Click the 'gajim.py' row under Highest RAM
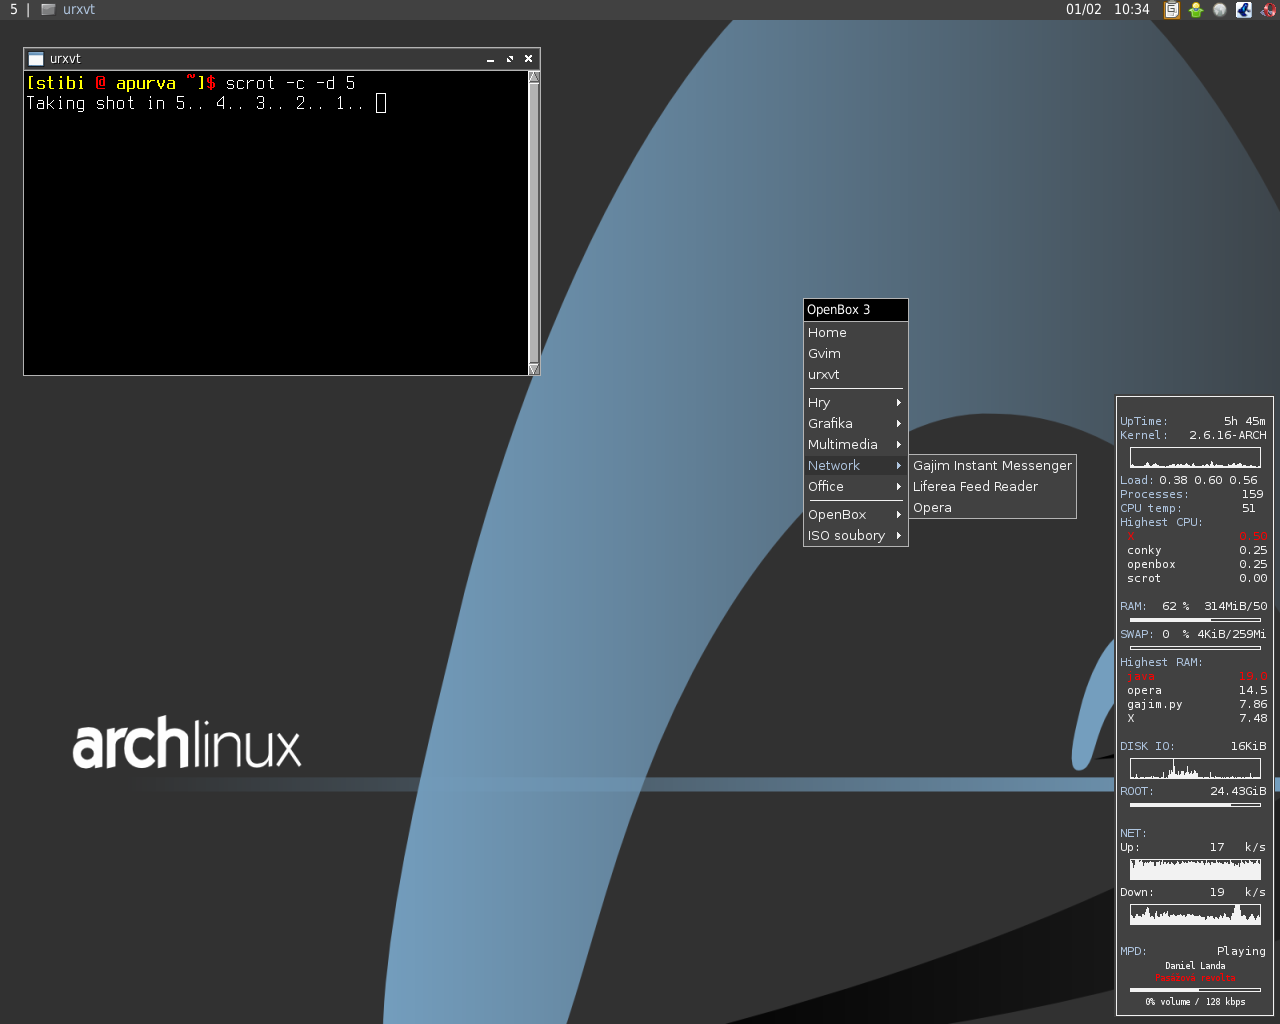 pyautogui.click(x=1196, y=704)
